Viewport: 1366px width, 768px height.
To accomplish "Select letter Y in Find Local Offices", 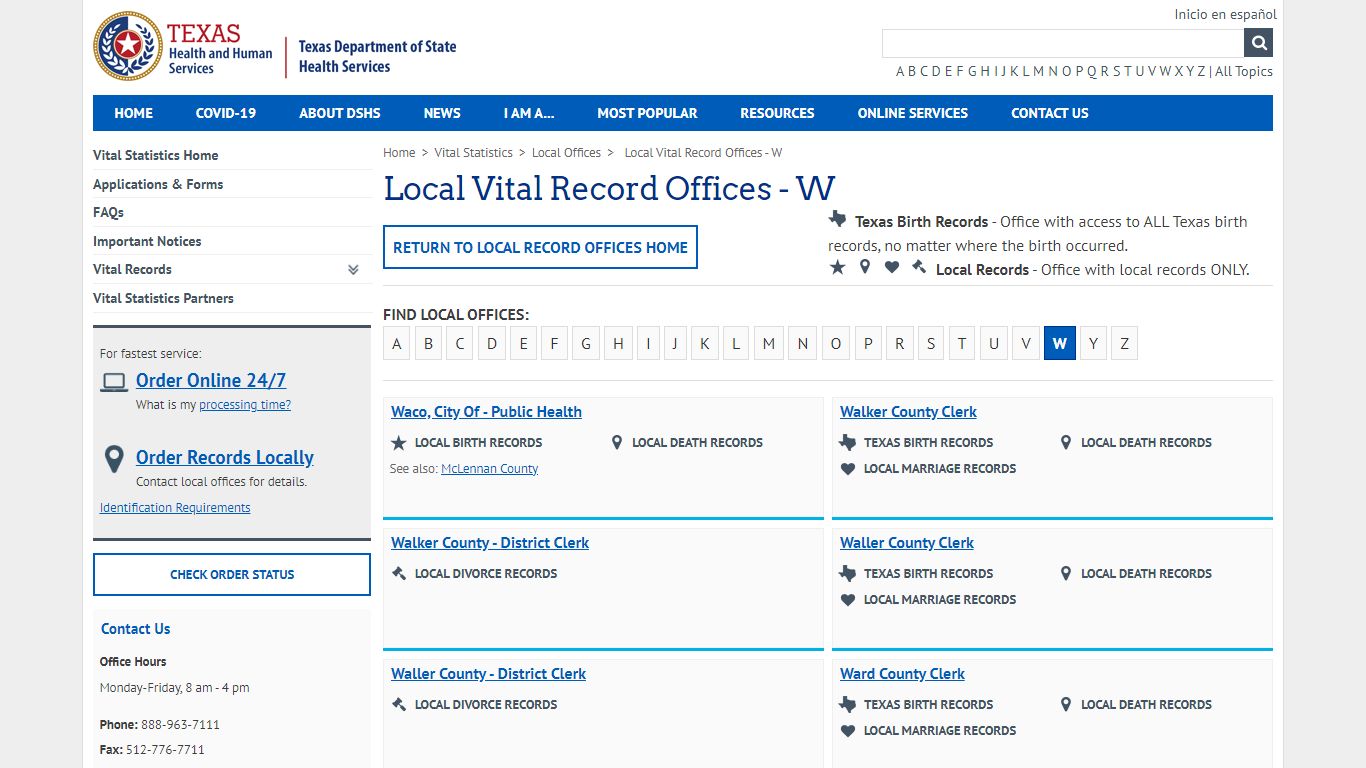I will pyautogui.click(x=1093, y=343).
